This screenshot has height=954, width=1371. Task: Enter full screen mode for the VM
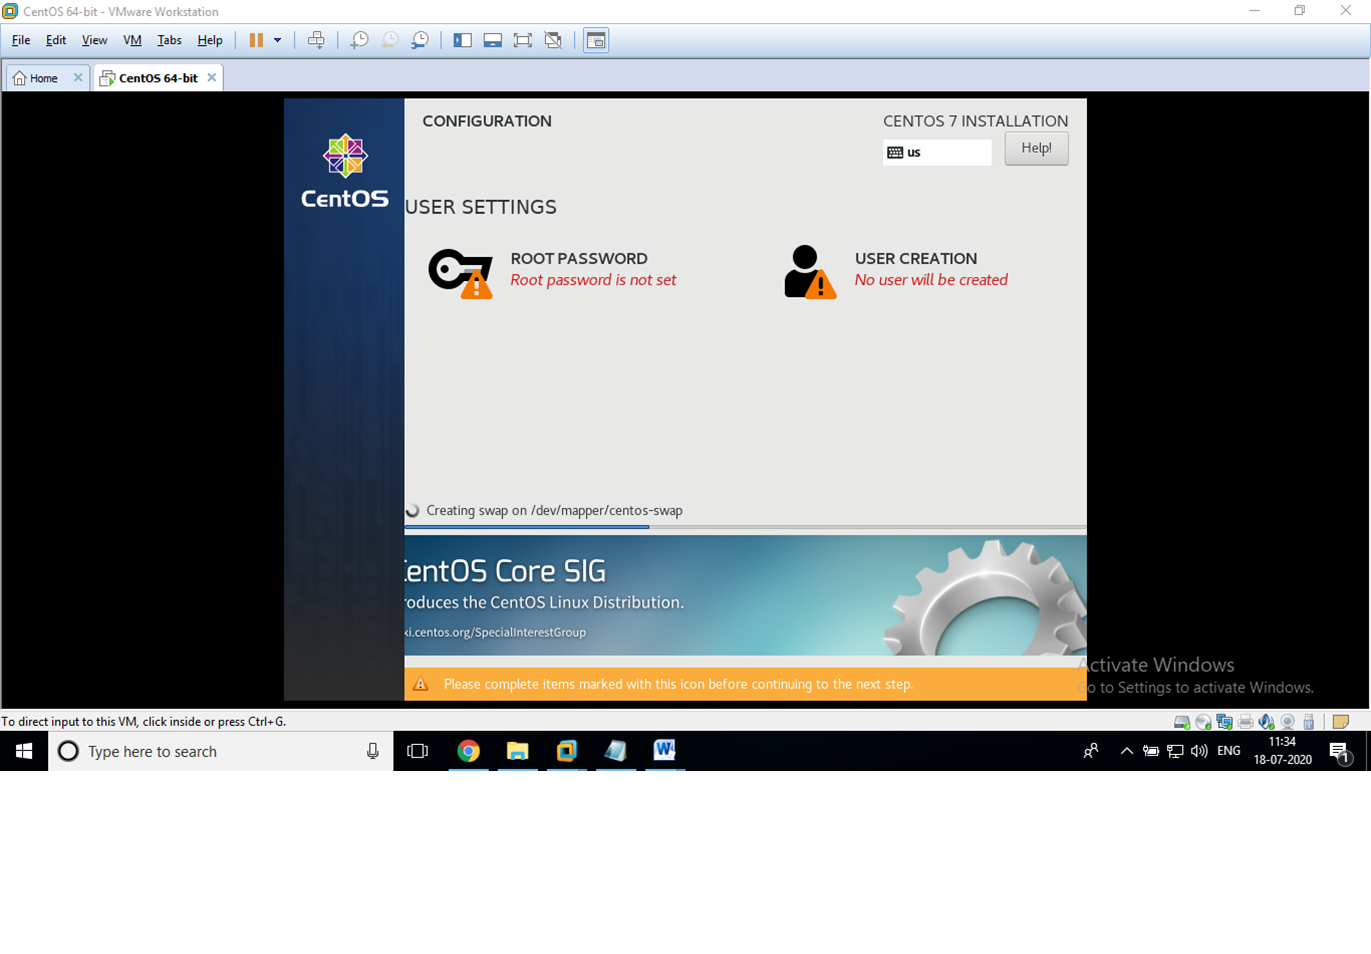[x=523, y=40]
